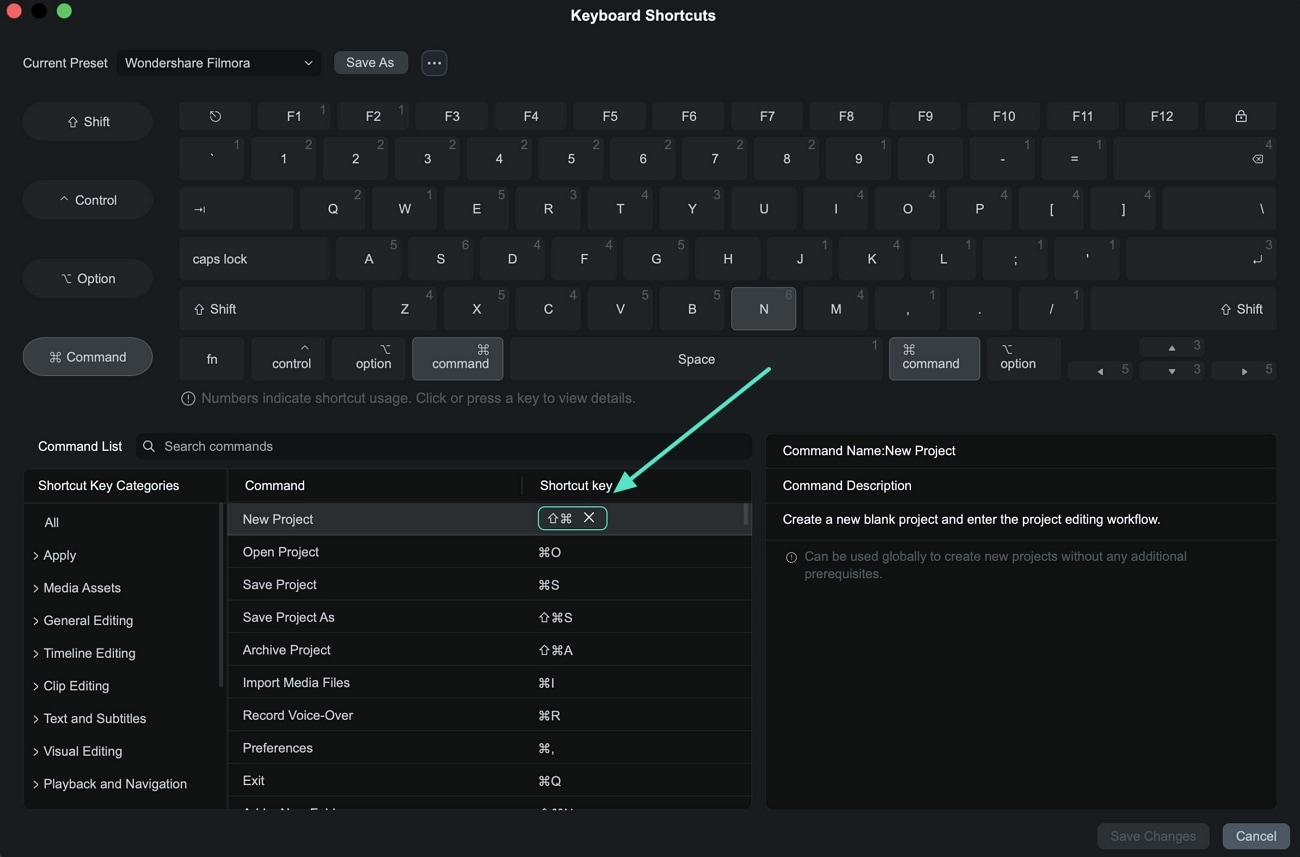Click the down arrow key on virtual keyboard
The height and width of the screenshot is (857, 1300).
pyautogui.click(x=1172, y=371)
